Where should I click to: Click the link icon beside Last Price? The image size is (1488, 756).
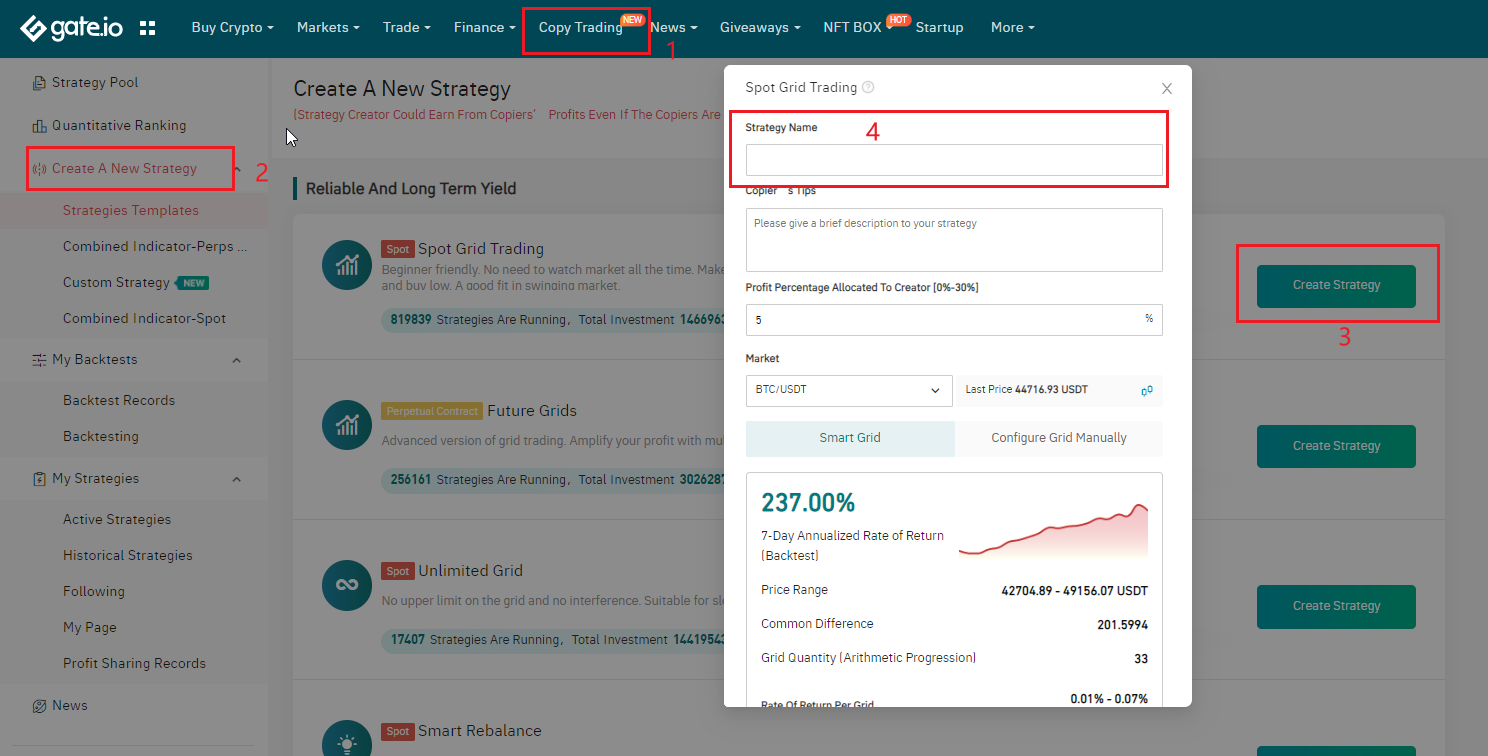pyautogui.click(x=1147, y=391)
